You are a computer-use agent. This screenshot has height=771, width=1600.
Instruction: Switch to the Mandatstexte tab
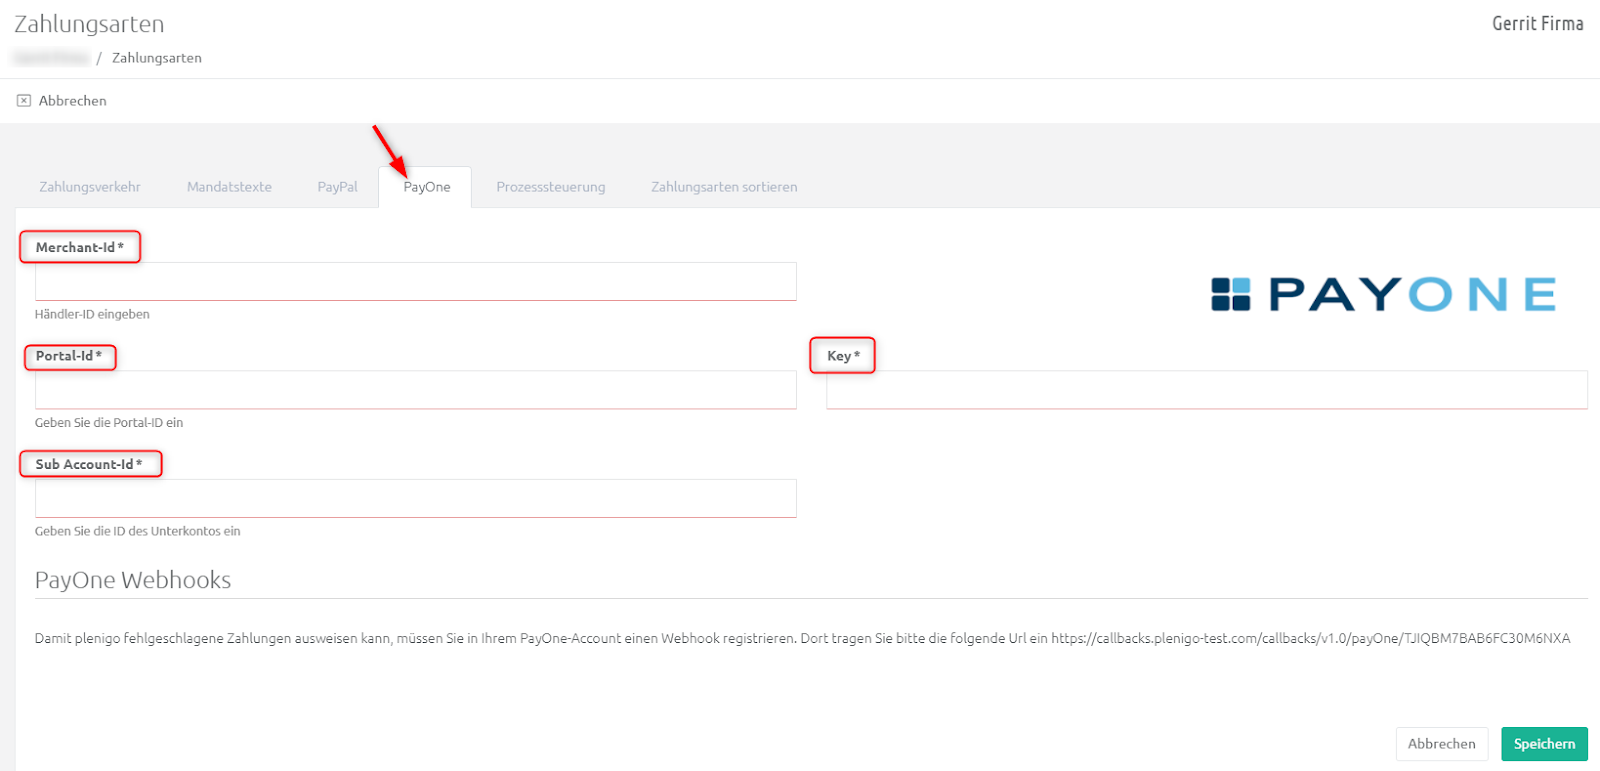tap(229, 187)
